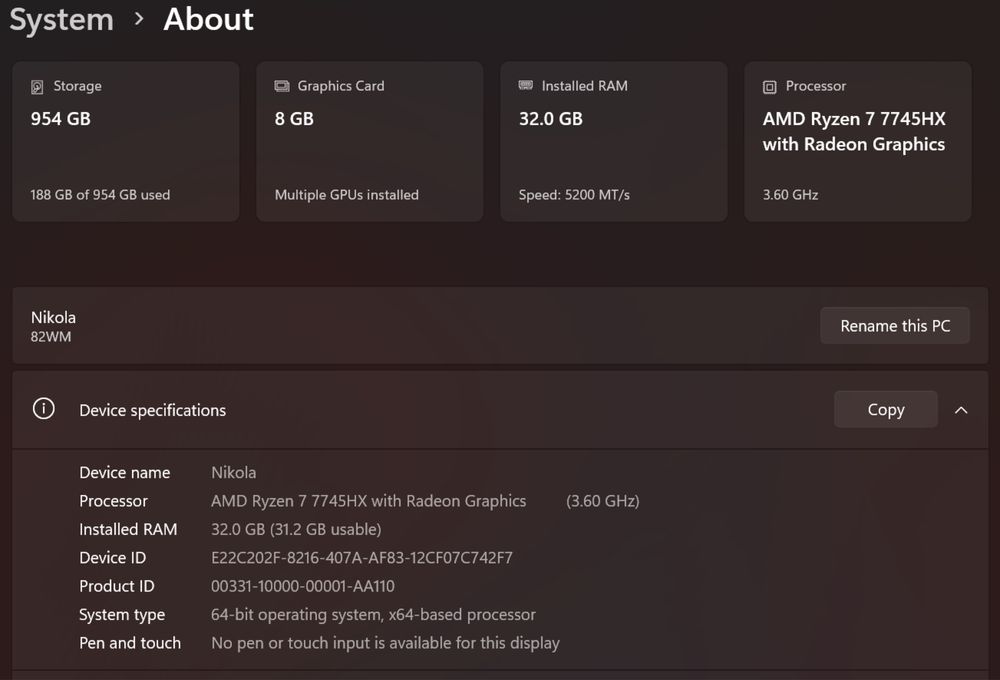
Task: Click the Graphics Card icon
Action: tap(281, 86)
